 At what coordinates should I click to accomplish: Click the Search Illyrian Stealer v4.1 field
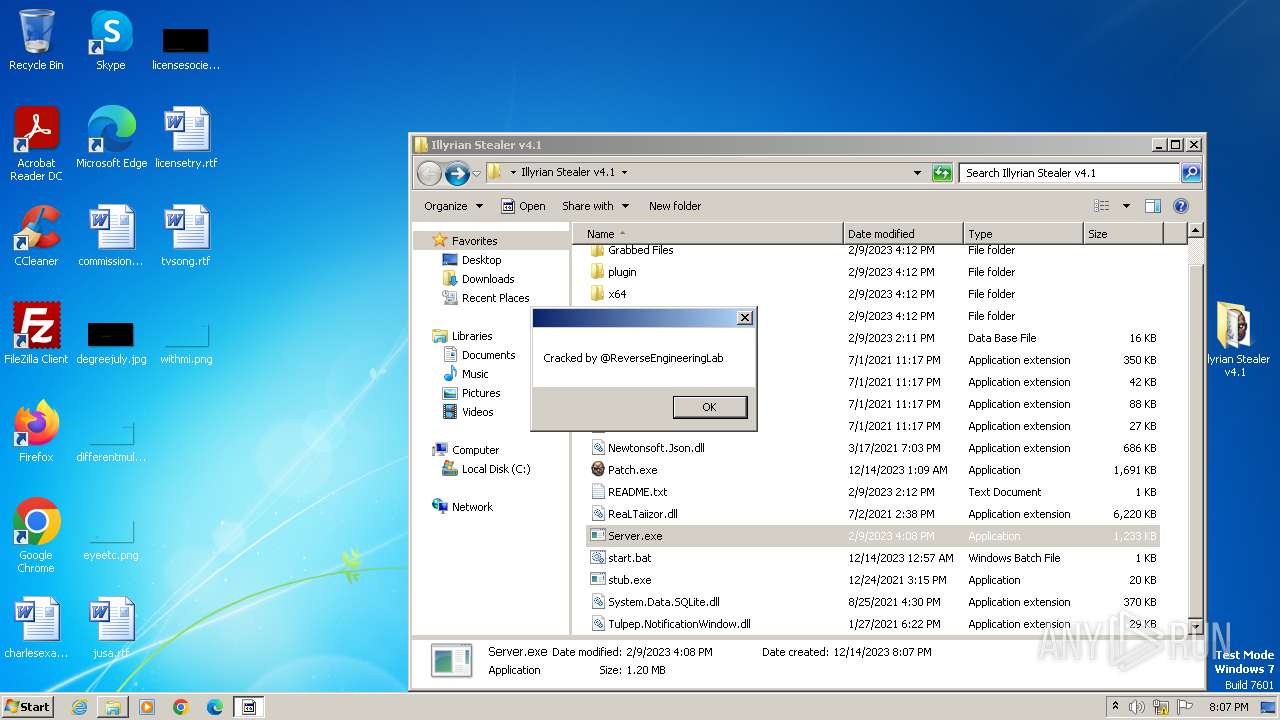click(1069, 173)
